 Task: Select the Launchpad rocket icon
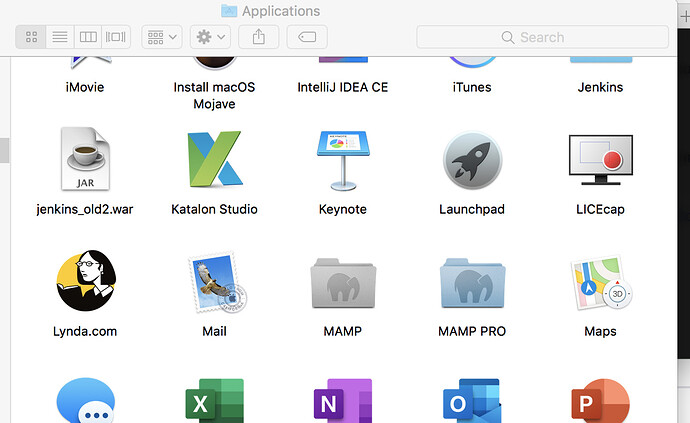point(472,161)
